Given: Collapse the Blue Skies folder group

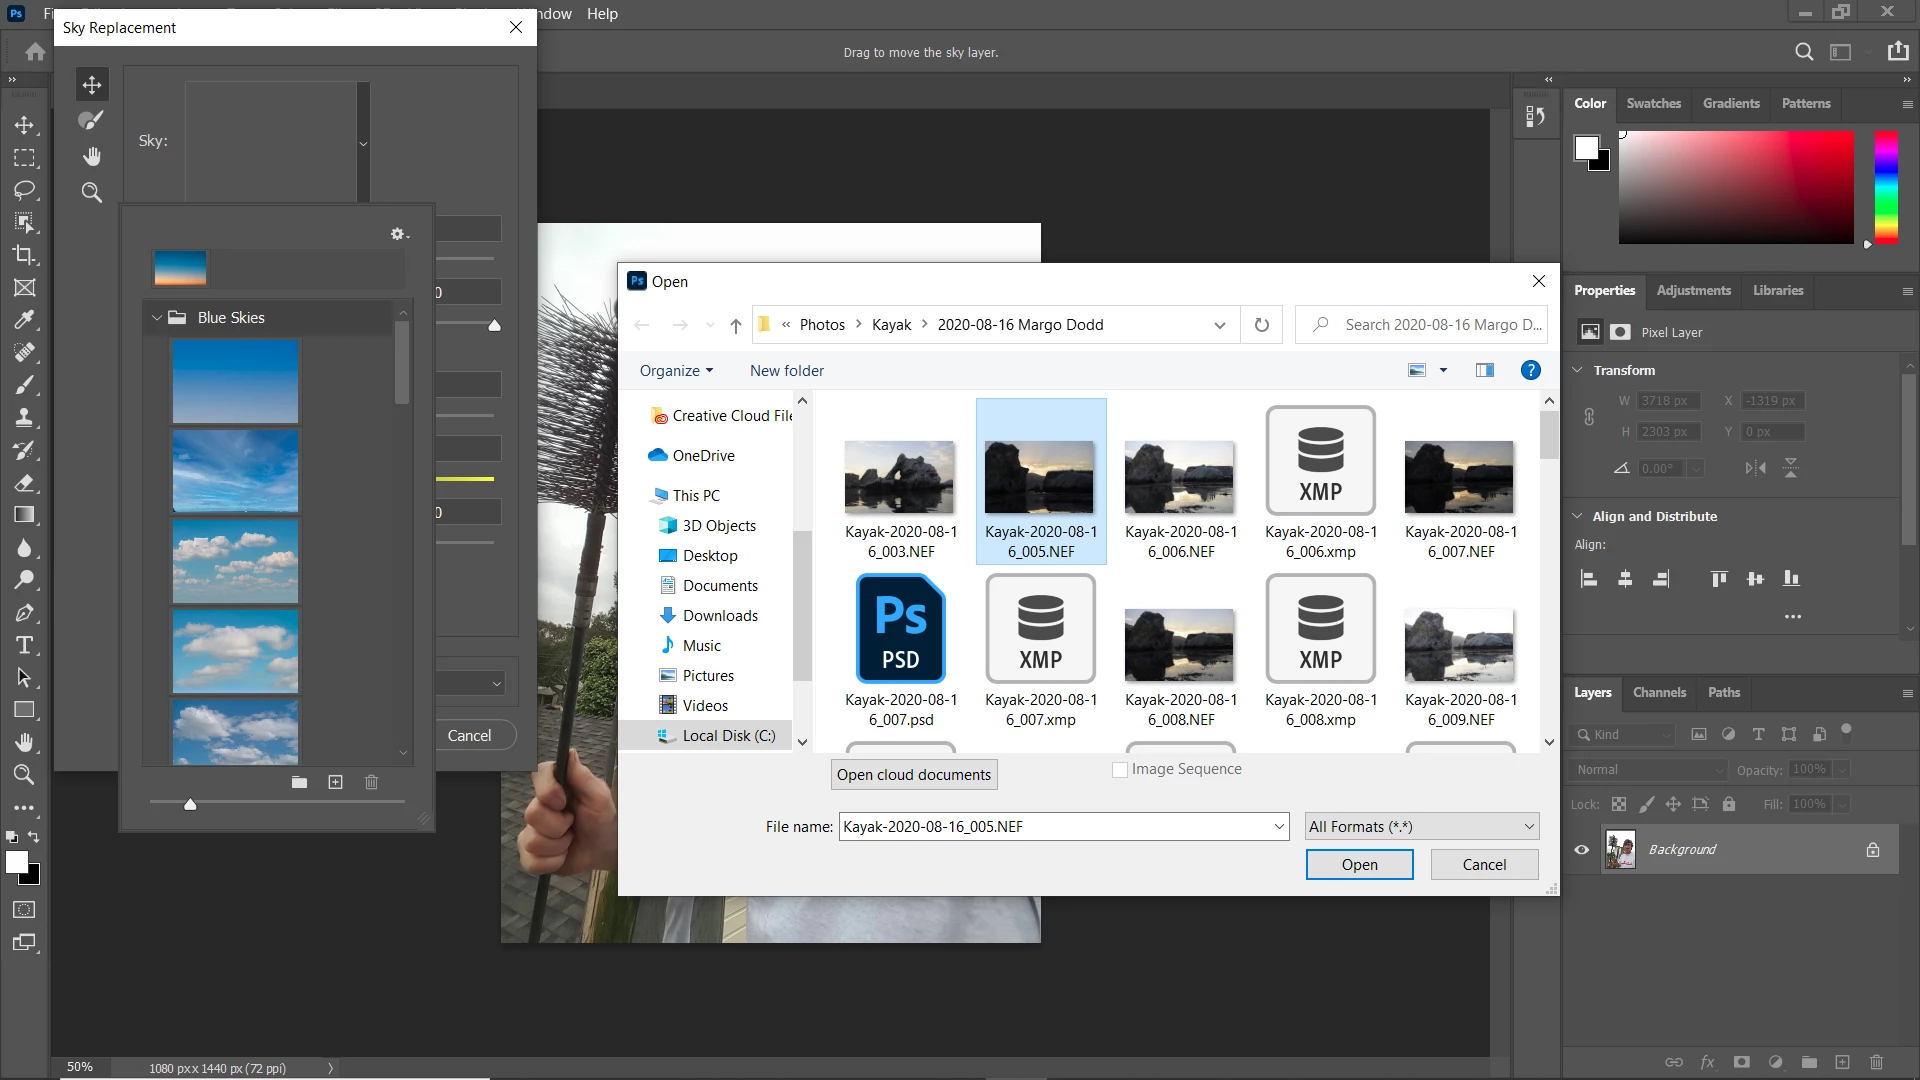Looking at the screenshot, I should point(157,318).
